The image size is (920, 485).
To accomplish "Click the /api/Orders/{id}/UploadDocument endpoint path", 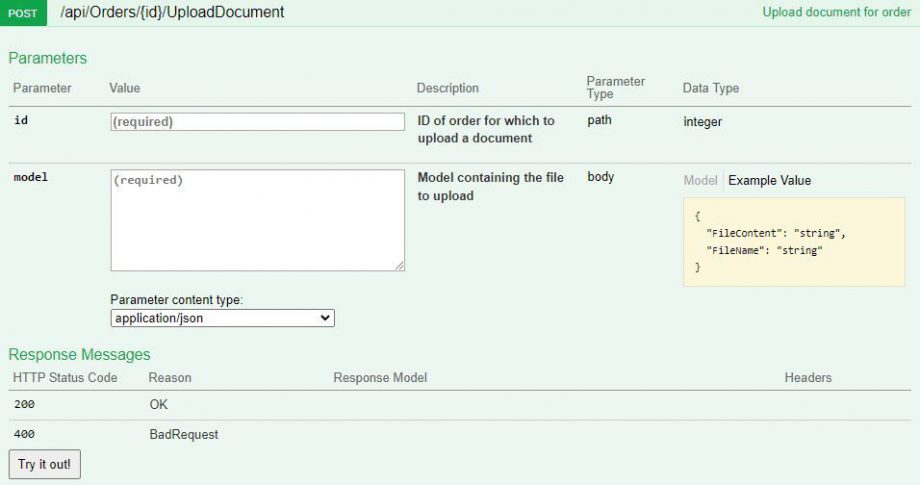I will 172,12.
